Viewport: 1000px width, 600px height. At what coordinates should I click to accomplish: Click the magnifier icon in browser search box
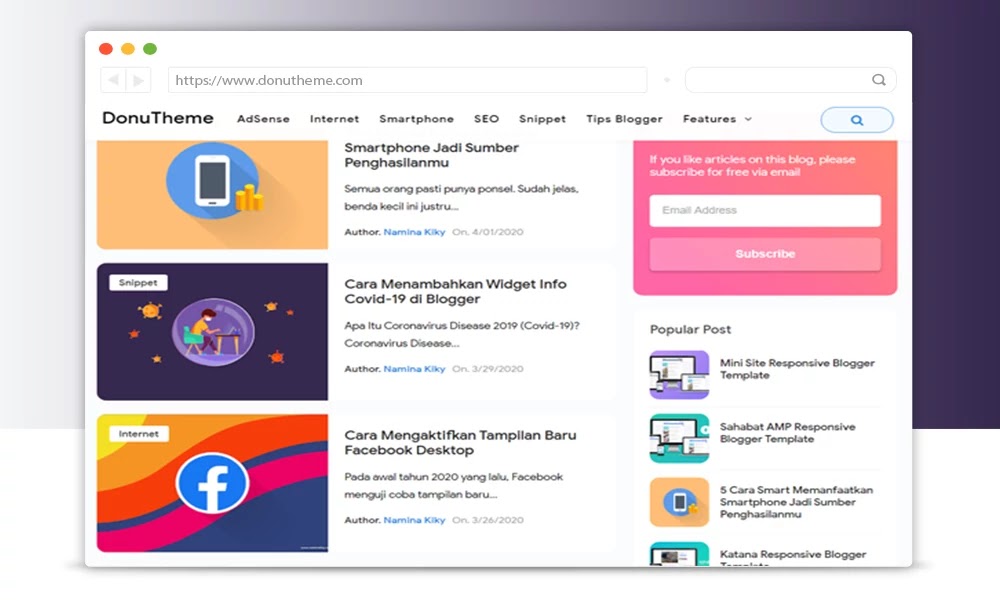(879, 80)
